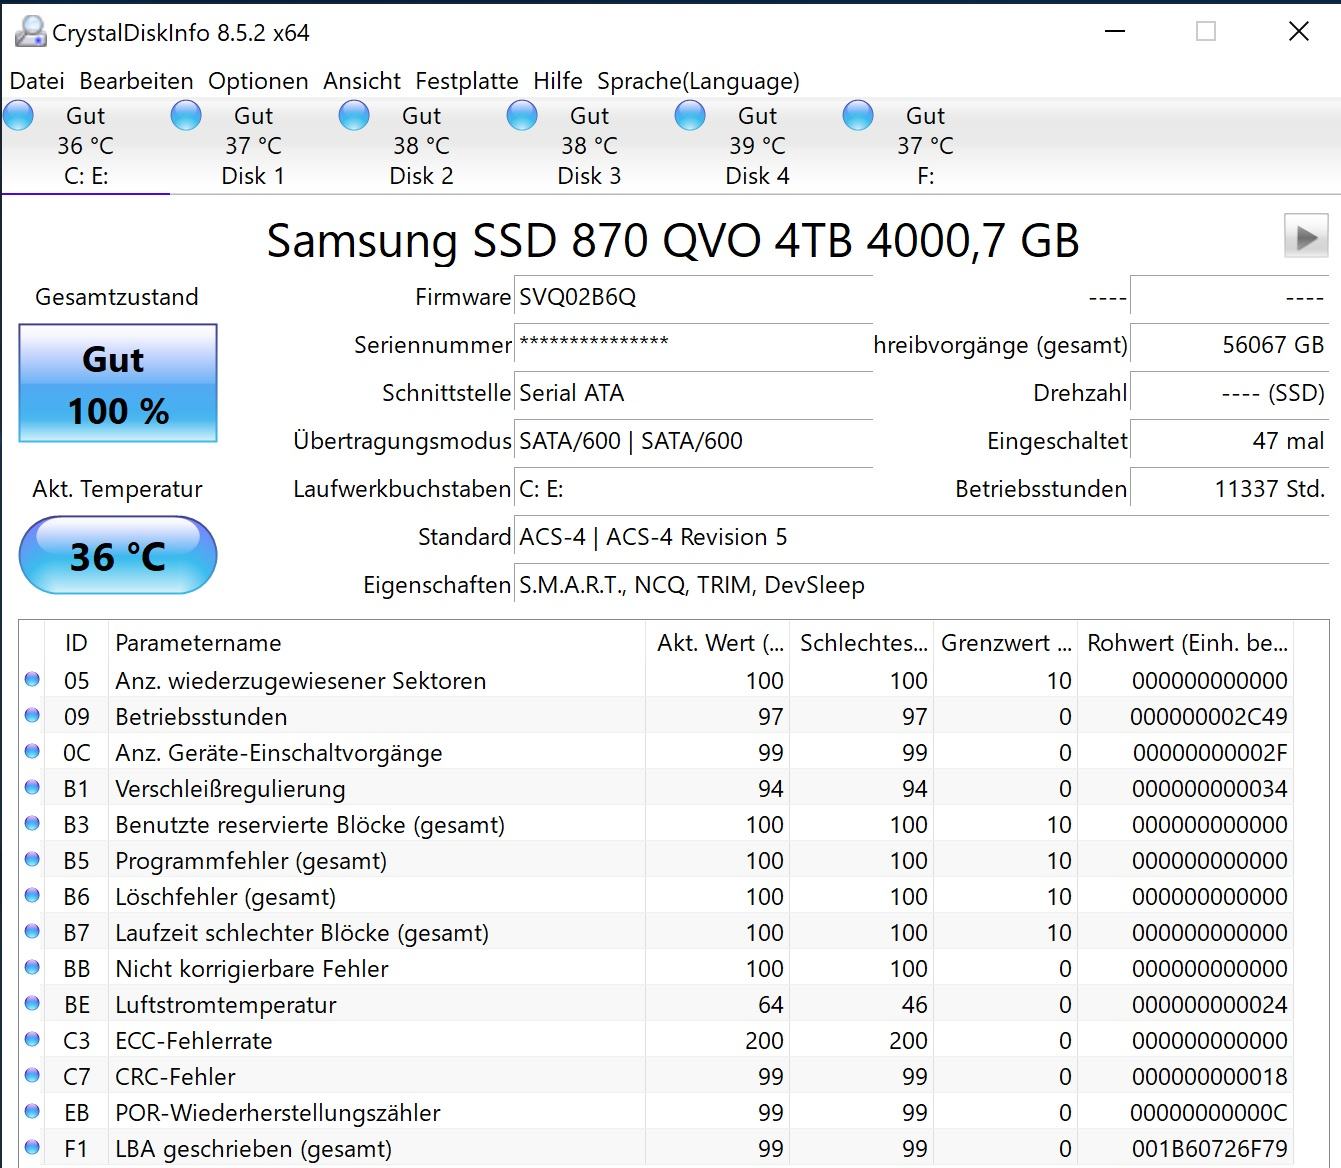Viewport: 1341px width, 1168px height.
Task: Click the CrystalDiskInfo app icon in title bar
Action: click(30, 32)
